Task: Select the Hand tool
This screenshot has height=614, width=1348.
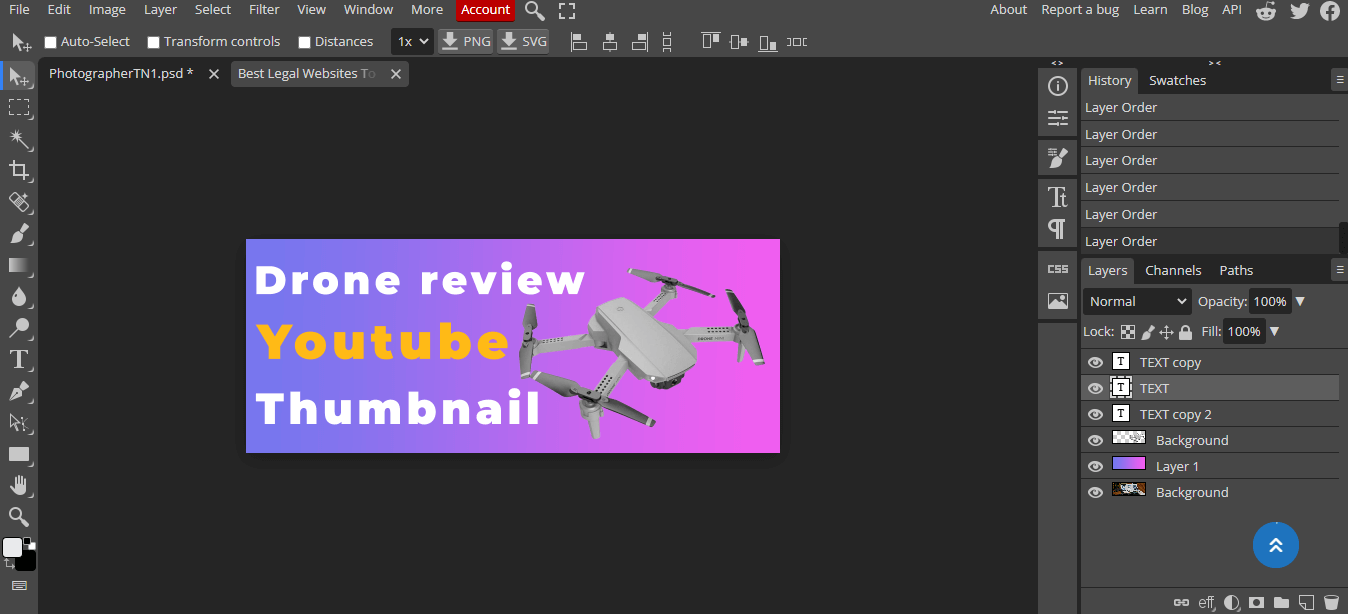Action: point(19,485)
